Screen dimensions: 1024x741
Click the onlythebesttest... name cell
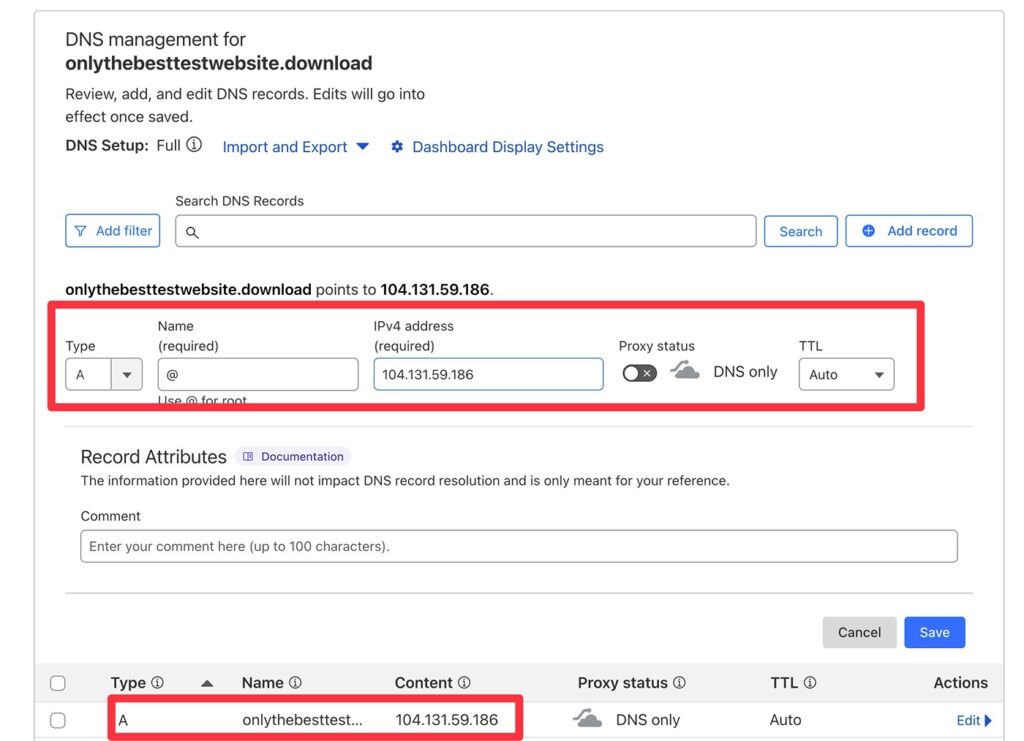tap(302, 720)
